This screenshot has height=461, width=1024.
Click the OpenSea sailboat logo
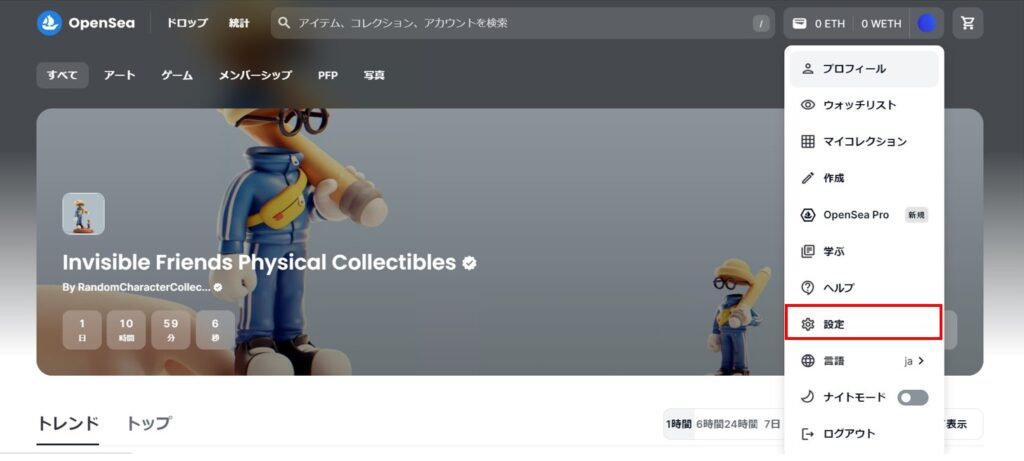pyautogui.click(x=50, y=24)
